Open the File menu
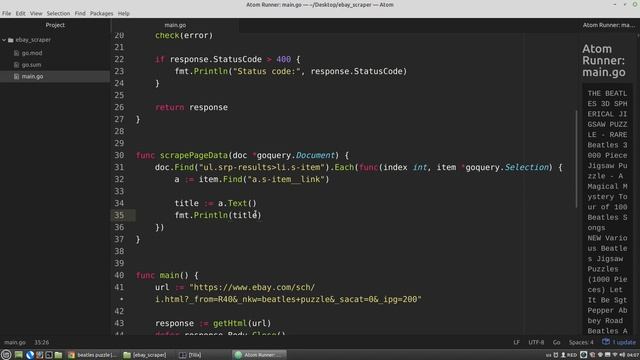Viewport: 640px width, 360px height. click(x=7, y=13)
